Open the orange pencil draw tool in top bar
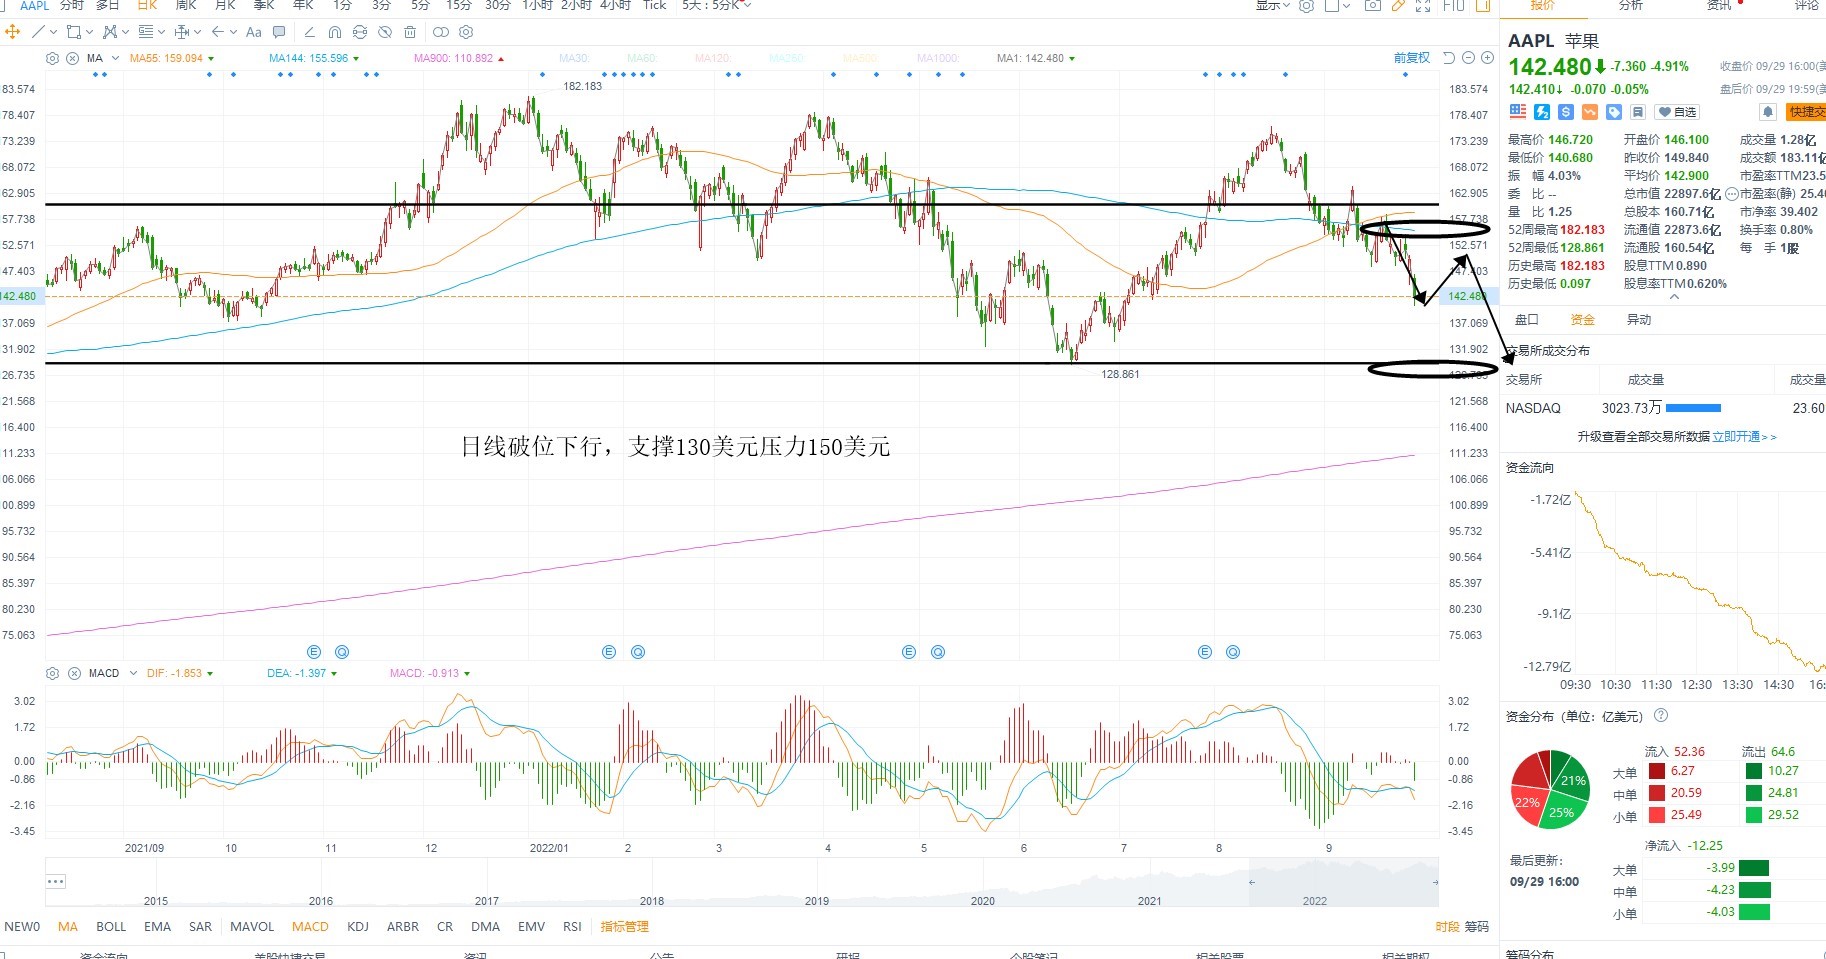The image size is (1826, 959). (1398, 5)
